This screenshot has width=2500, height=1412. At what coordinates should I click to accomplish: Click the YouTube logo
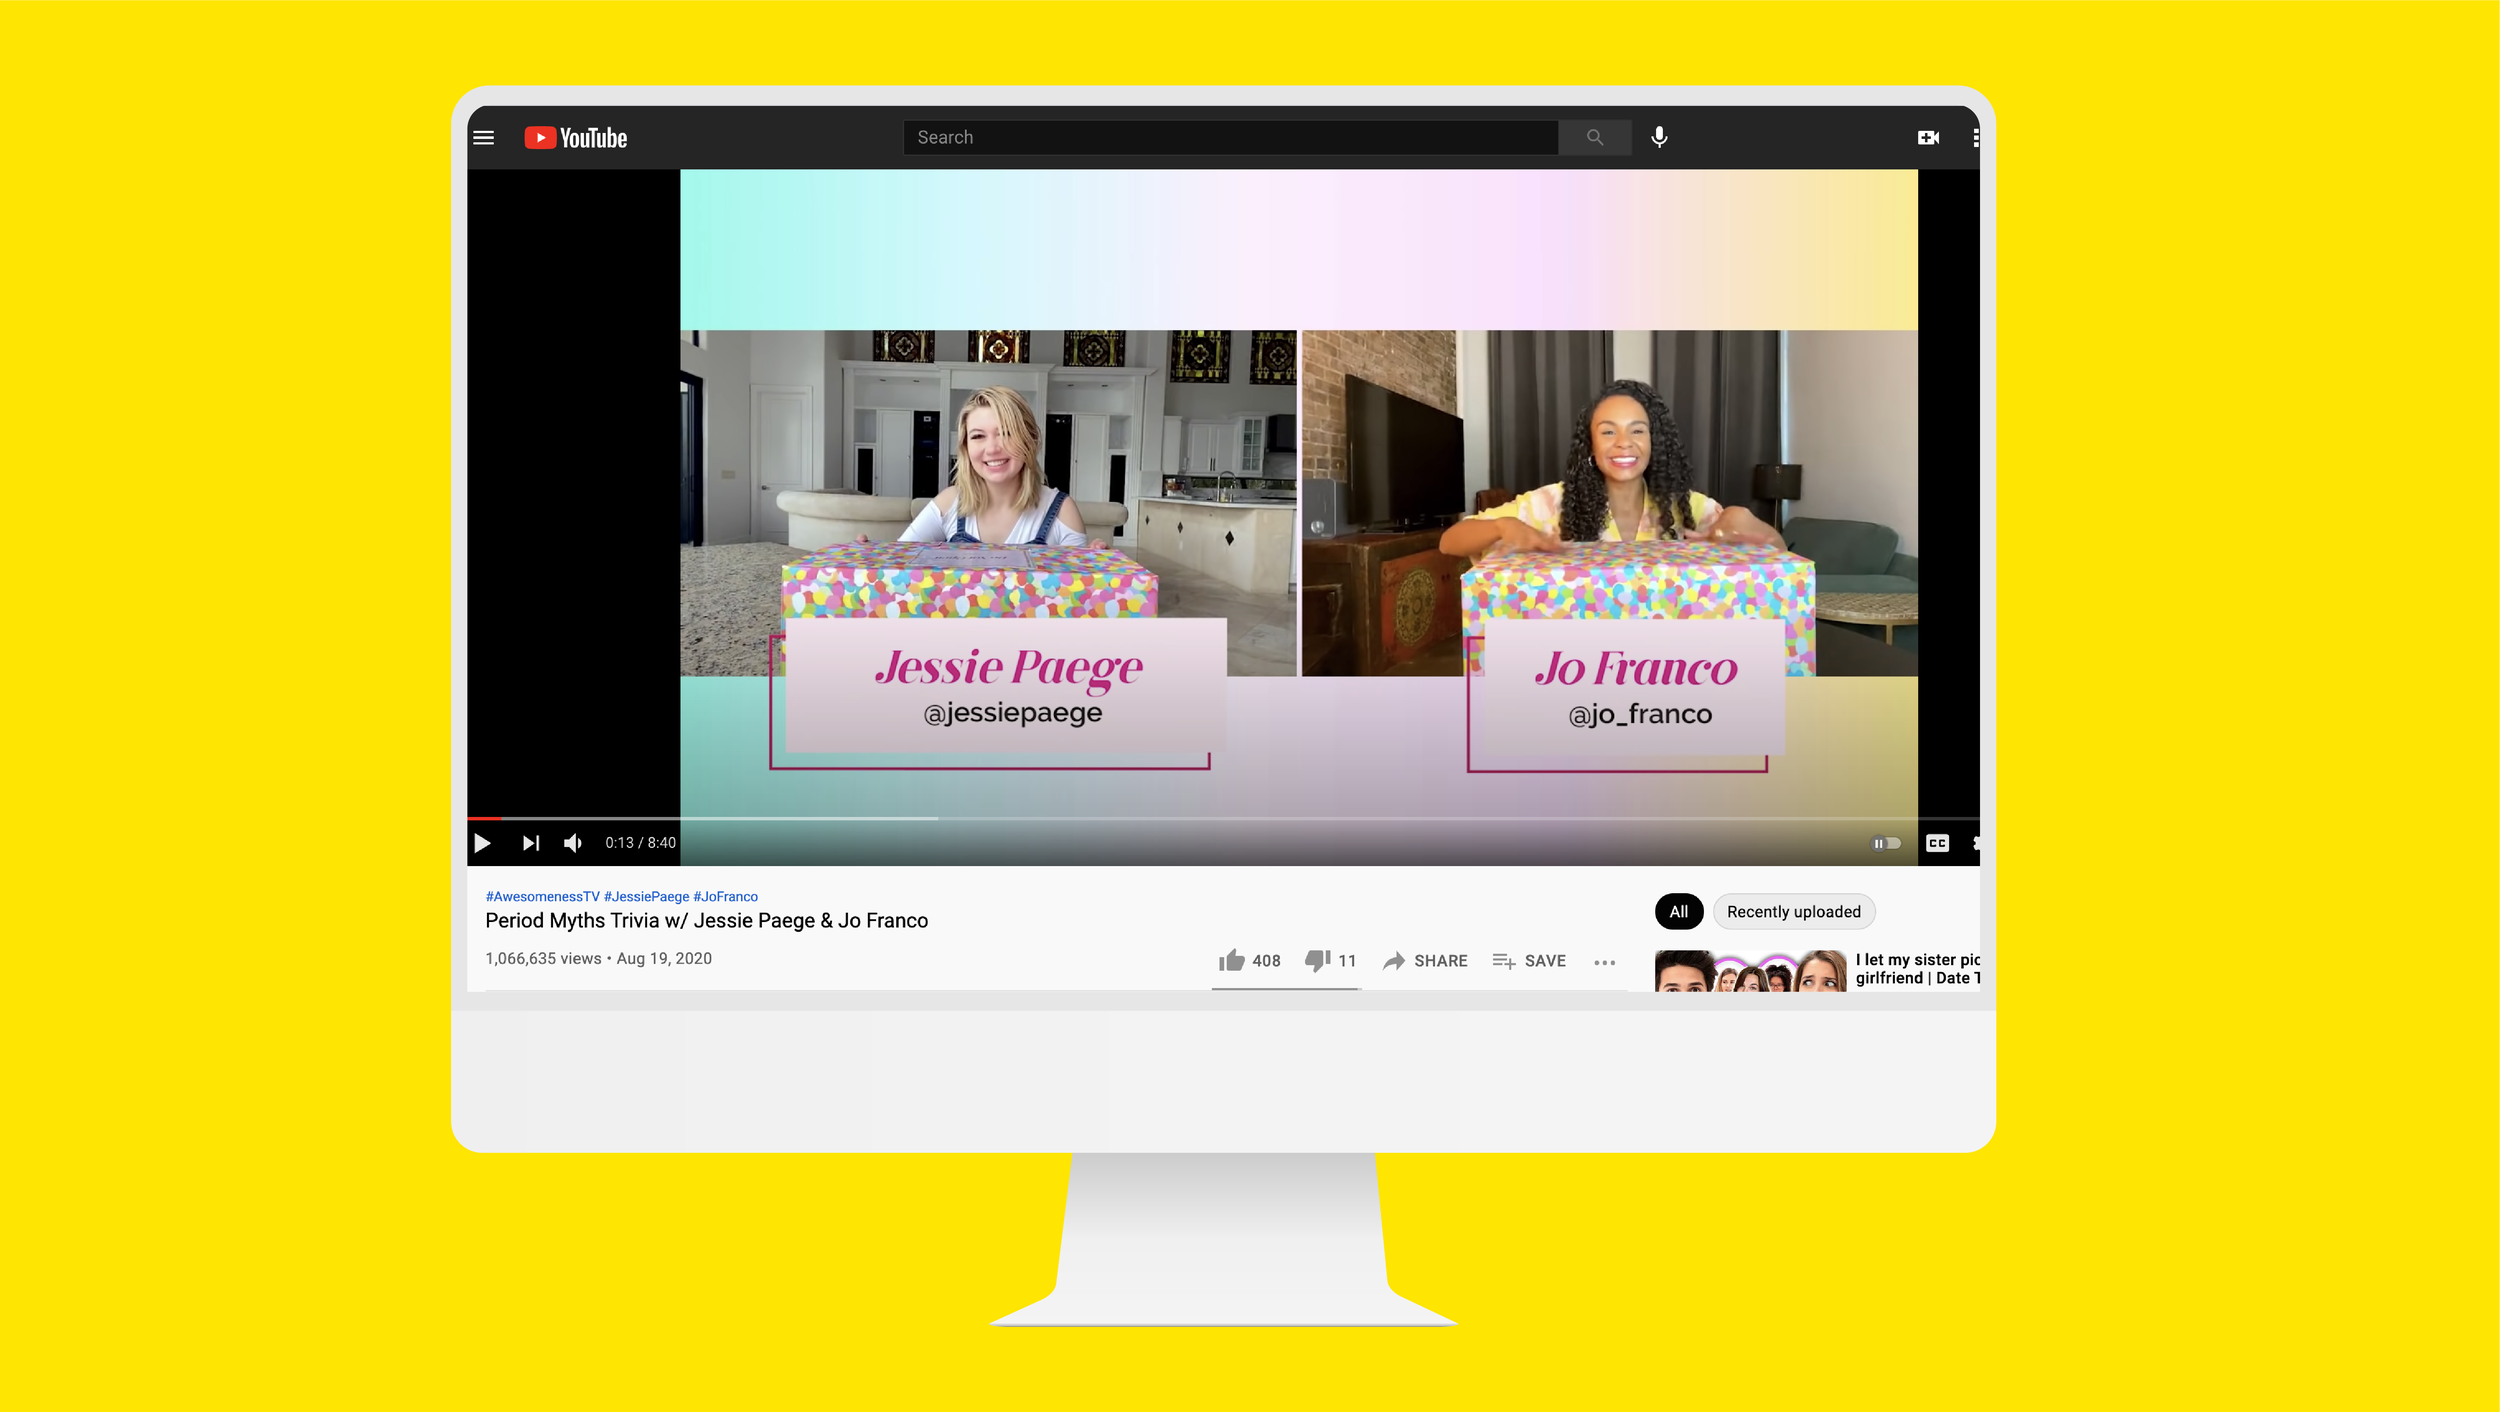(x=576, y=138)
